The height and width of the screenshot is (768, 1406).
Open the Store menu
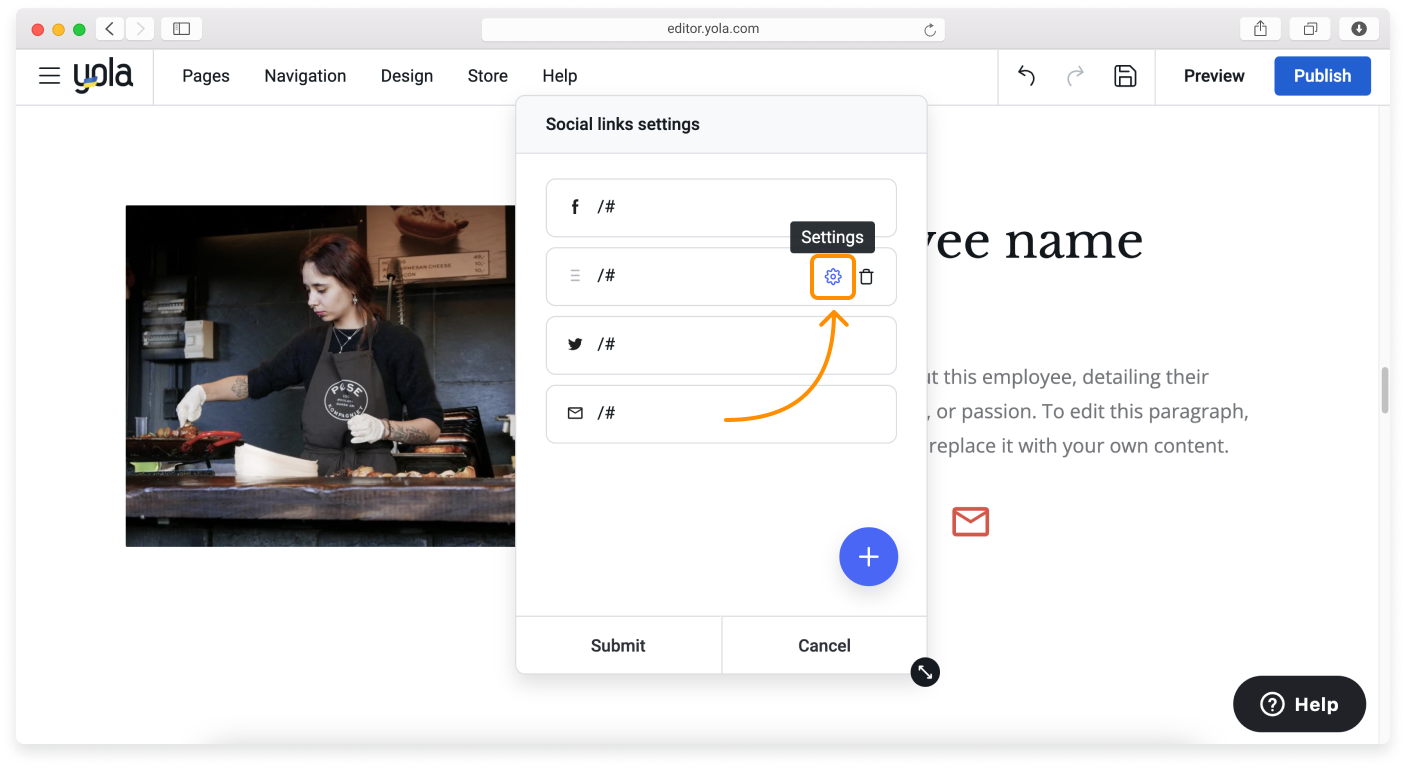(488, 76)
